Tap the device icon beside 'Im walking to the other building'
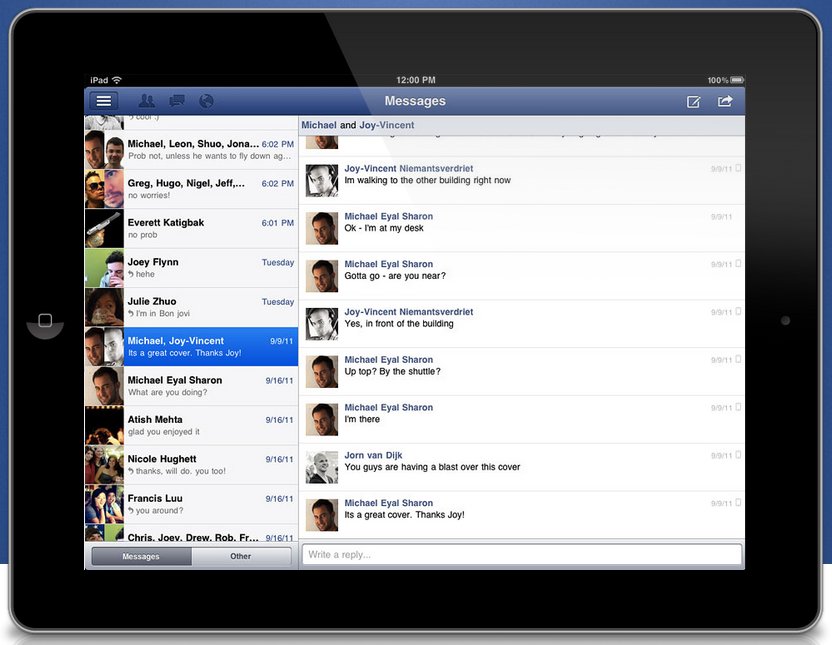The image size is (832, 645). (x=738, y=168)
